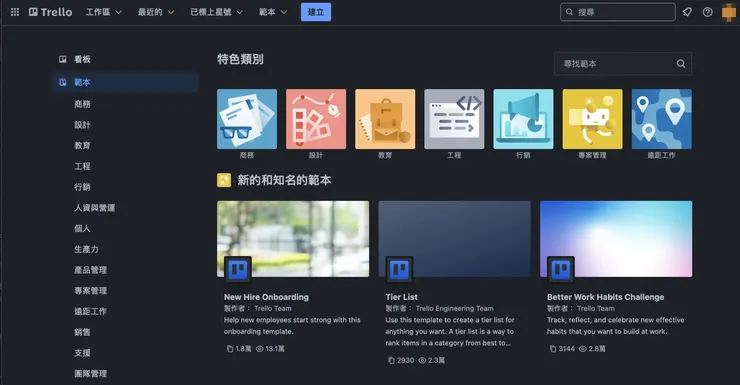The width and height of the screenshot is (740, 385).
Task: Click the 建立 create button
Action: (316, 12)
